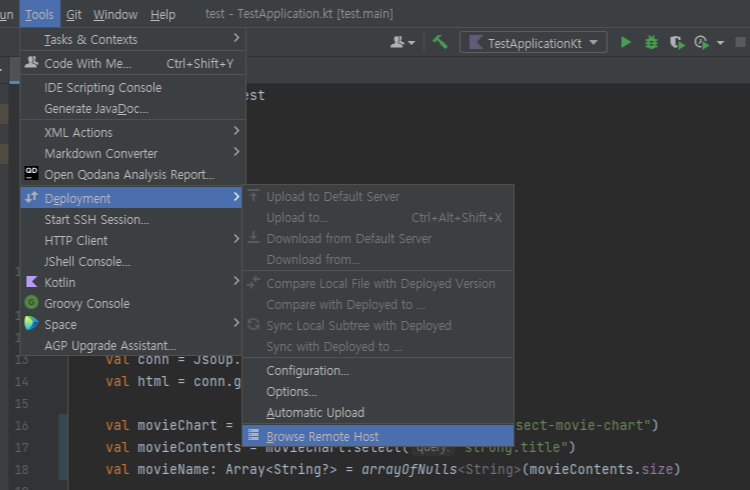The image size is (750, 490).
Task: Choose Start SSH Session
Action: (x=131, y=219)
